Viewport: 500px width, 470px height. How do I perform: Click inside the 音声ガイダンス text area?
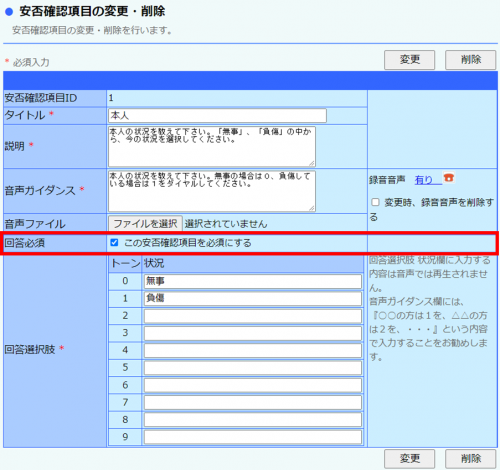[212, 191]
